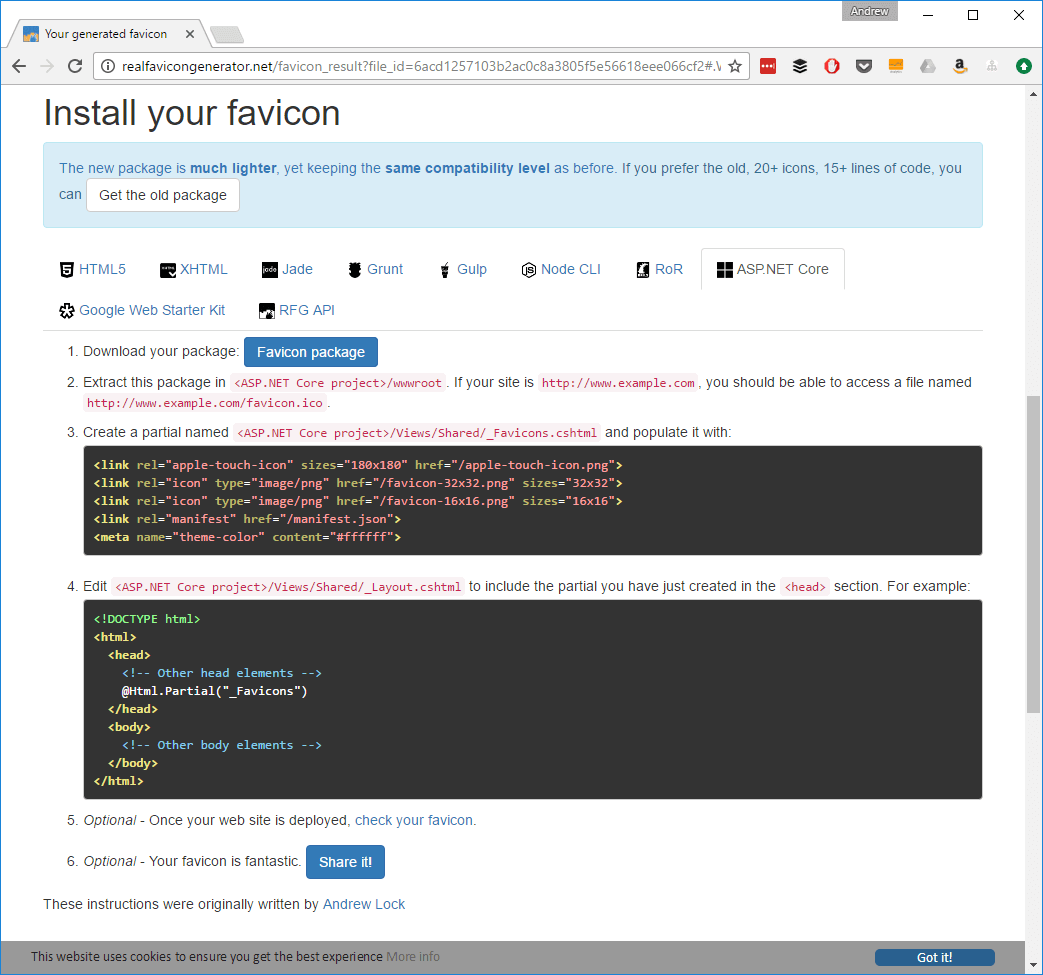The width and height of the screenshot is (1043, 975).
Task: Open the Google Analytics extension icon
Action: coord(895,66)
